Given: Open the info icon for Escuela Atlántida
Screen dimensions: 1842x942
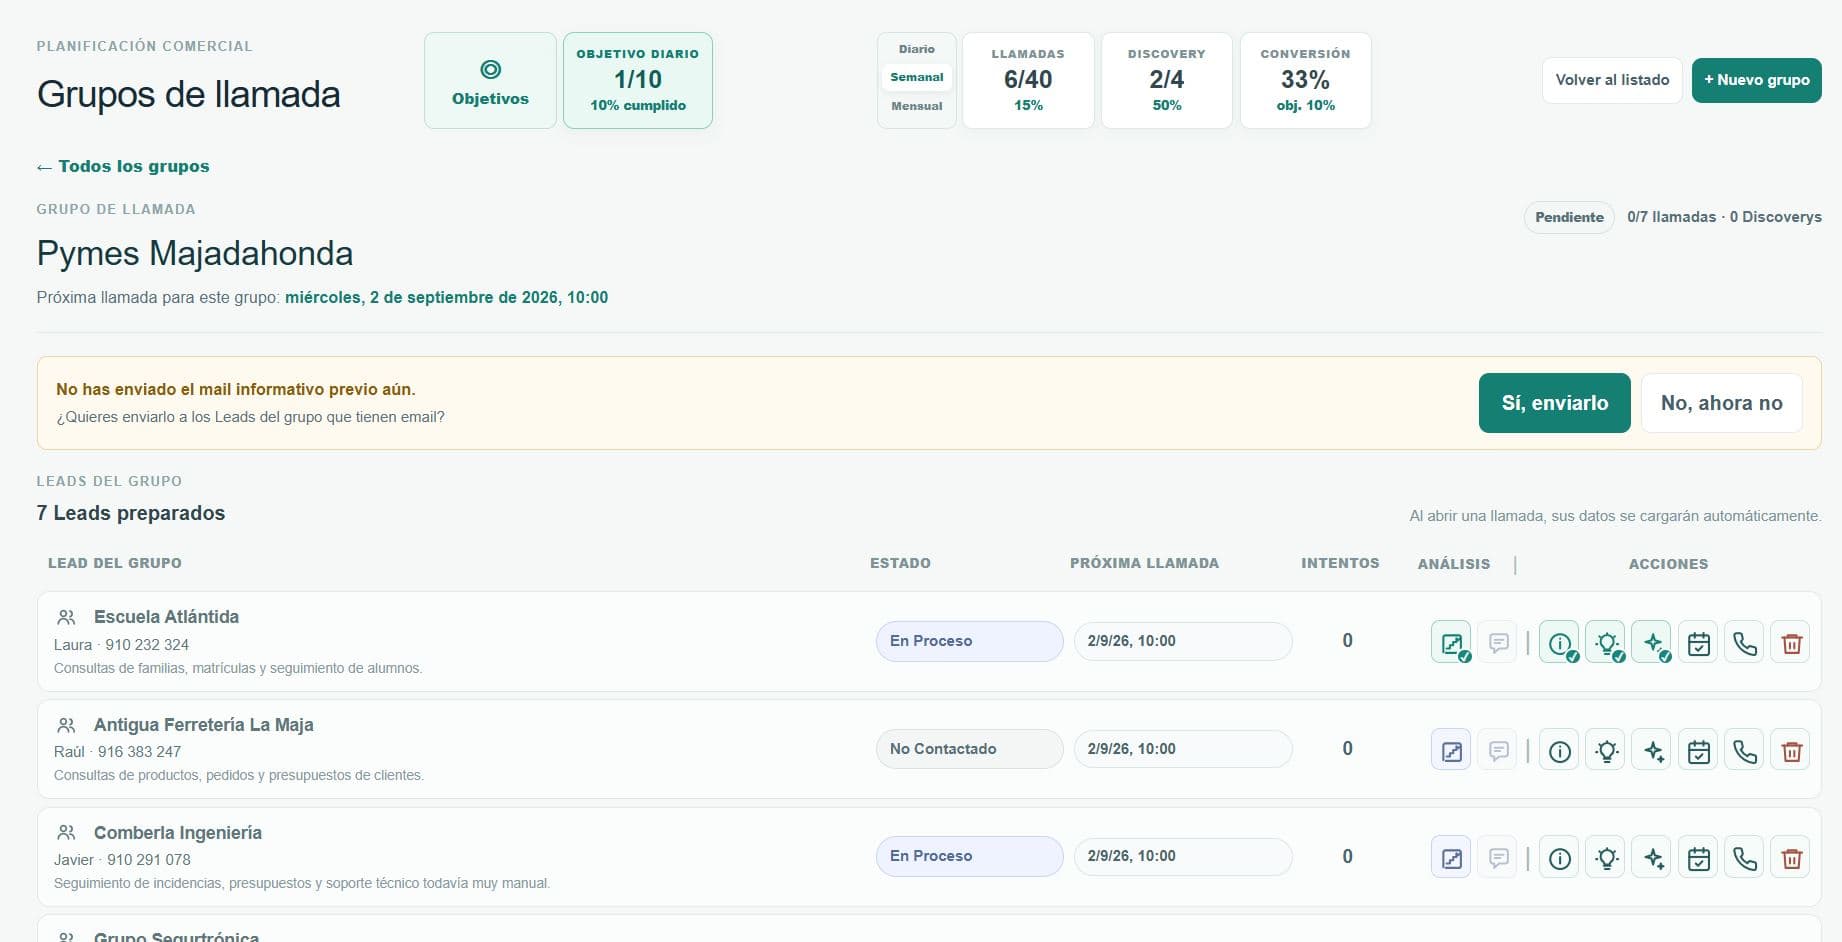Looking at the screenshot, I should click(1559, 642).
